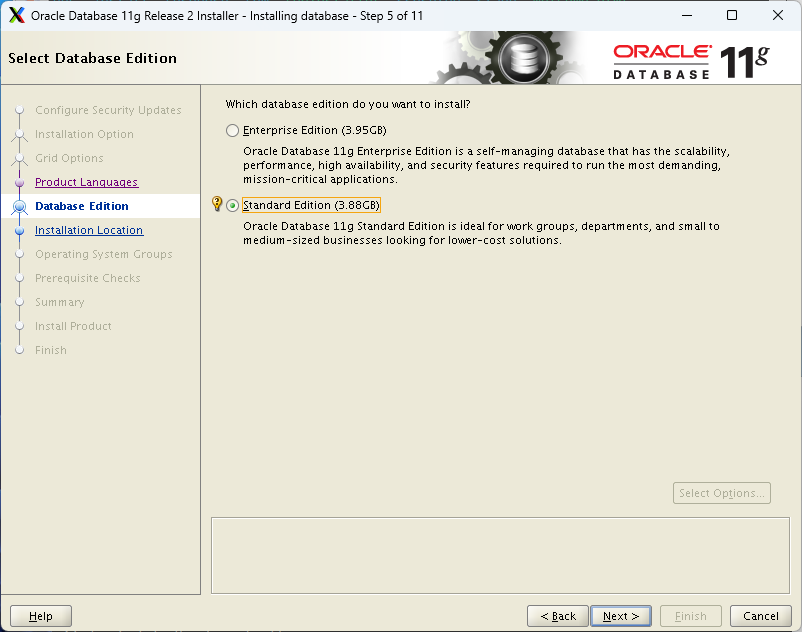
Task: Open the Help button
Action: [x=41, y=616]
